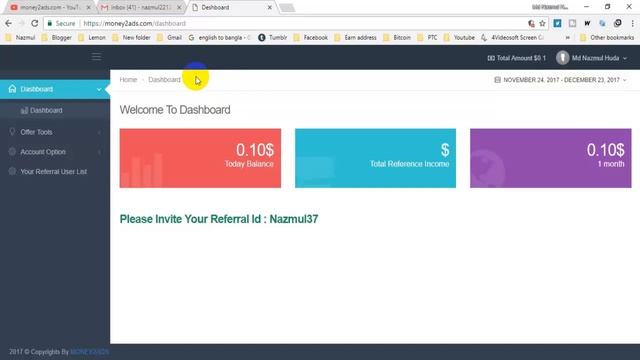The image size is (640, 360).
Task: Close the money2ads YouTube tab
Action: 89,7
